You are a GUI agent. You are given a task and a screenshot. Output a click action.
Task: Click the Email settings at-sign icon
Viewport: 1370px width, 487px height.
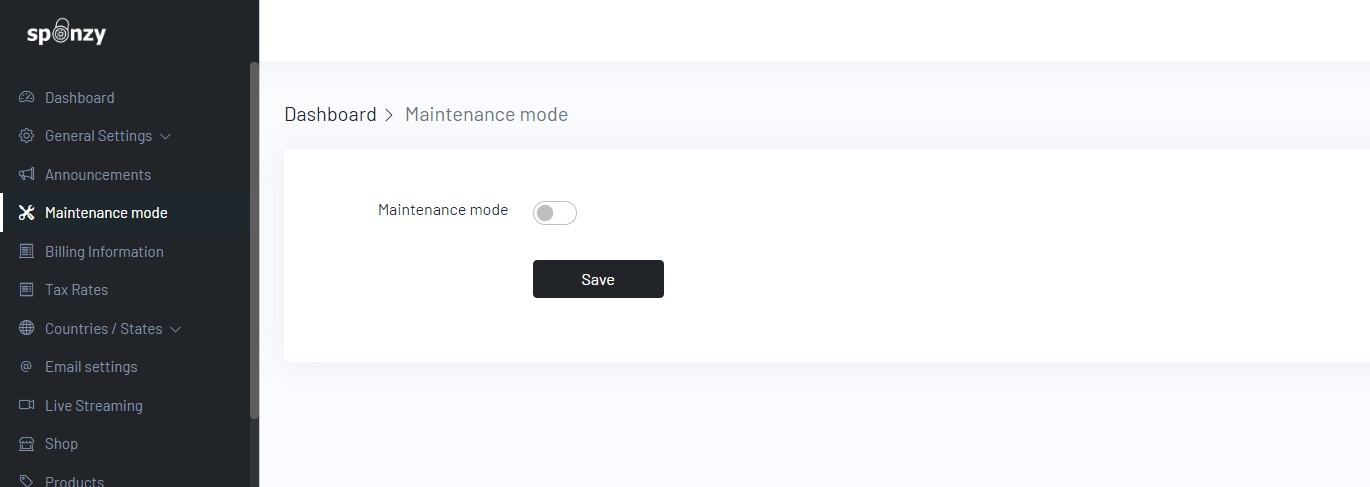(x=27, y=367)
